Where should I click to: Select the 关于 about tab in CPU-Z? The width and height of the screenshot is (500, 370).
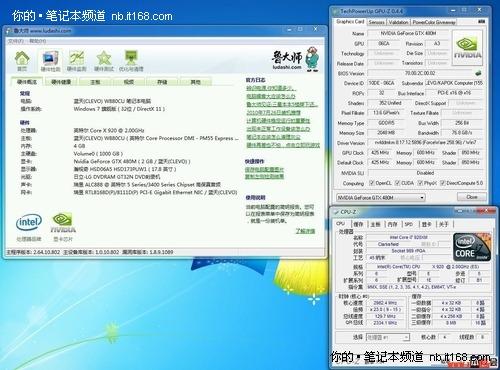tap(444, 224)
